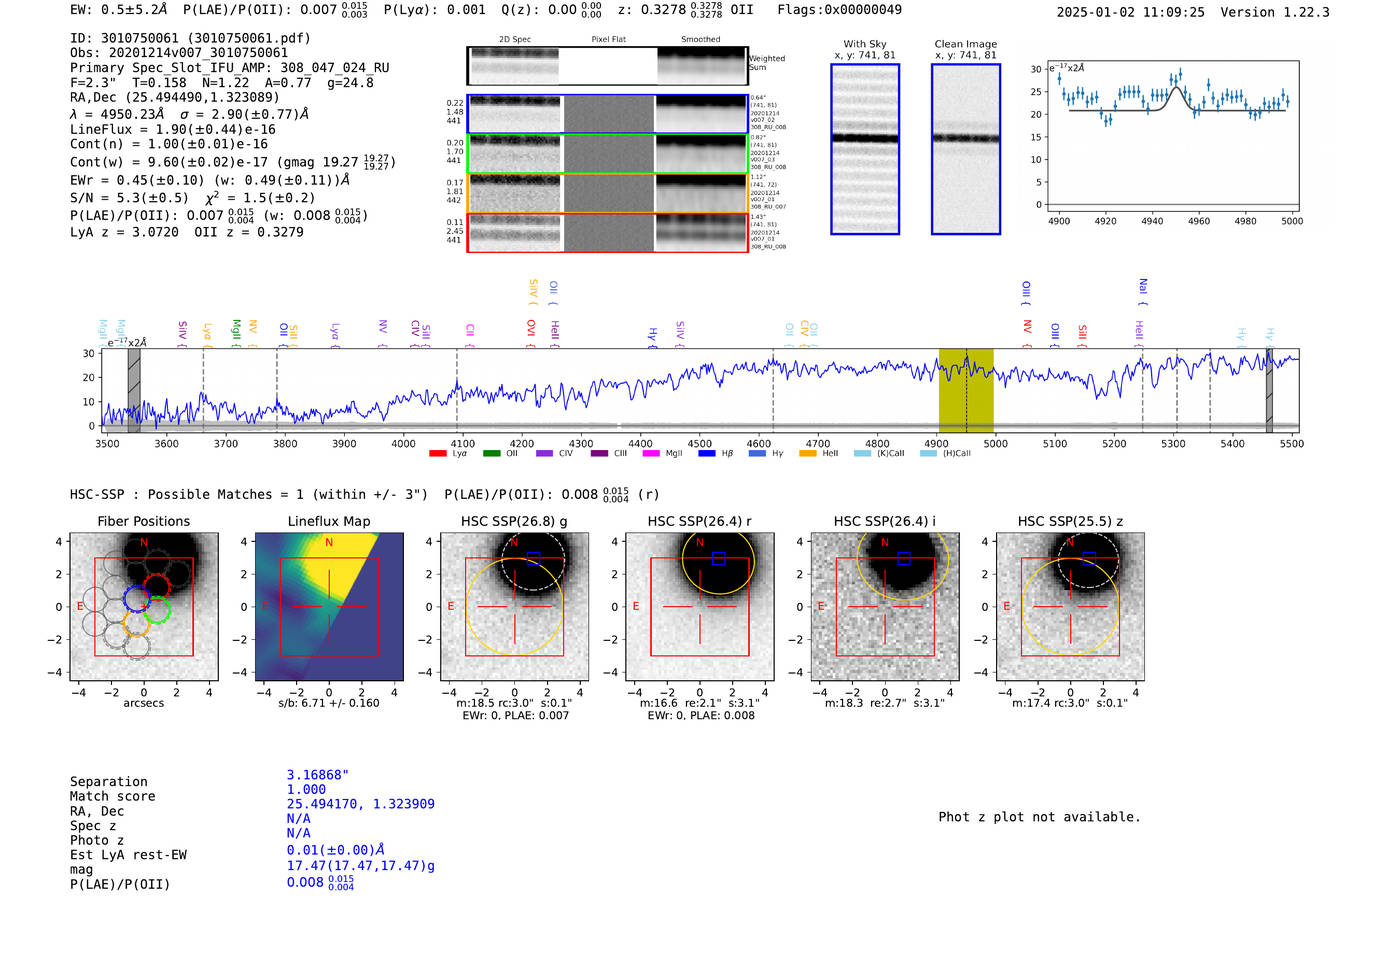Screen dimensions: 1400x953
Task: Select the orange-bordered 2D Spec fiber cutout
Action: click(515, 193)
